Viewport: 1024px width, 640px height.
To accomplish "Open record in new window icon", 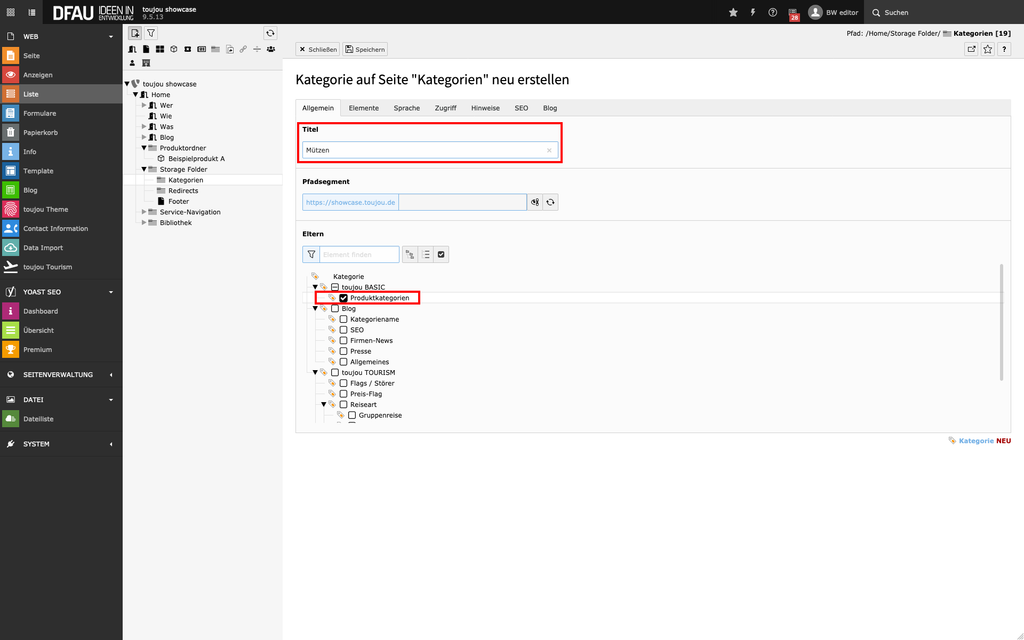I will (x=971, y=49).
